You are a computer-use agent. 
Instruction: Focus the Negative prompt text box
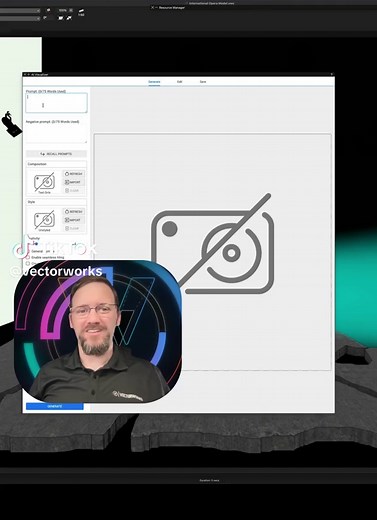point(56,134)
